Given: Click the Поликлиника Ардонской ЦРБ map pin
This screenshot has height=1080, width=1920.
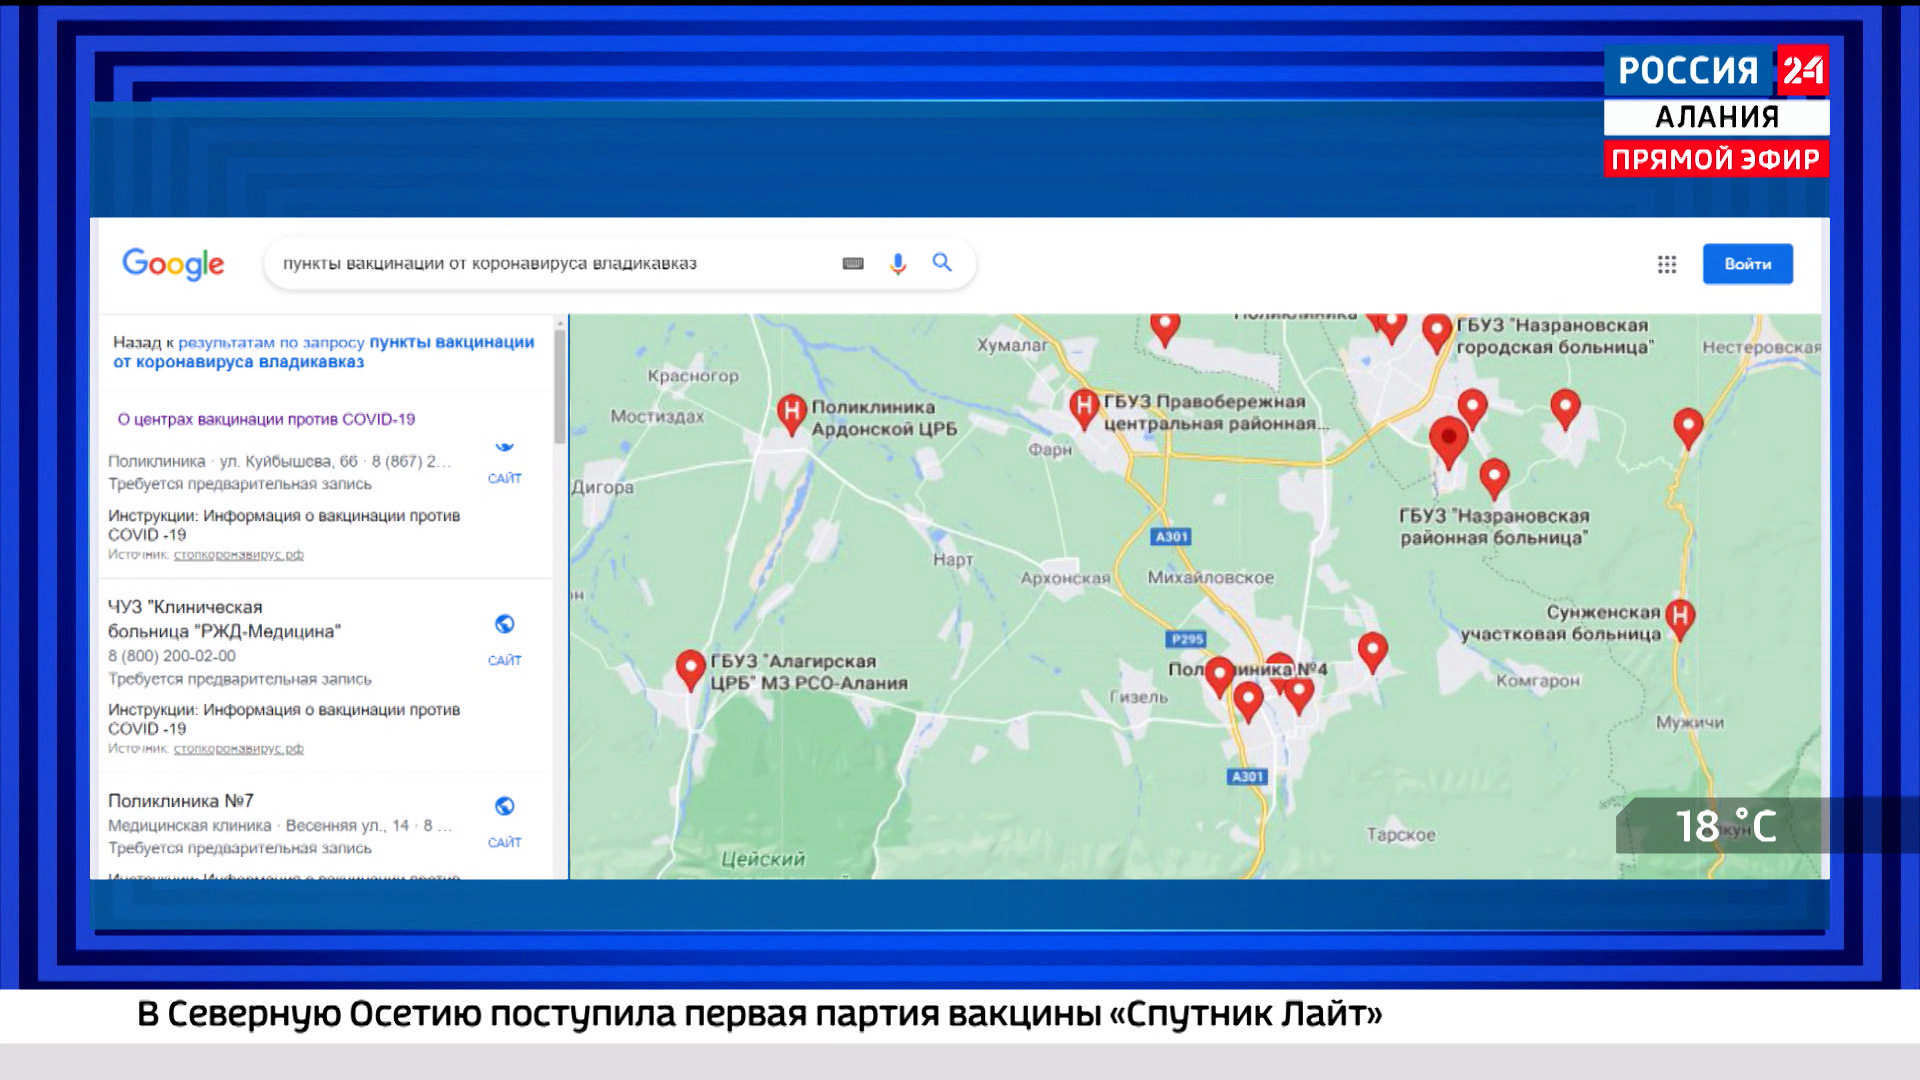Looking at the screenshot, I should pos(792,414).
